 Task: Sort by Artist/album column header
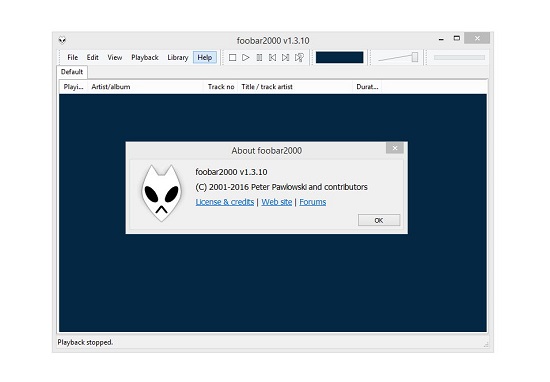pos(145,87)
